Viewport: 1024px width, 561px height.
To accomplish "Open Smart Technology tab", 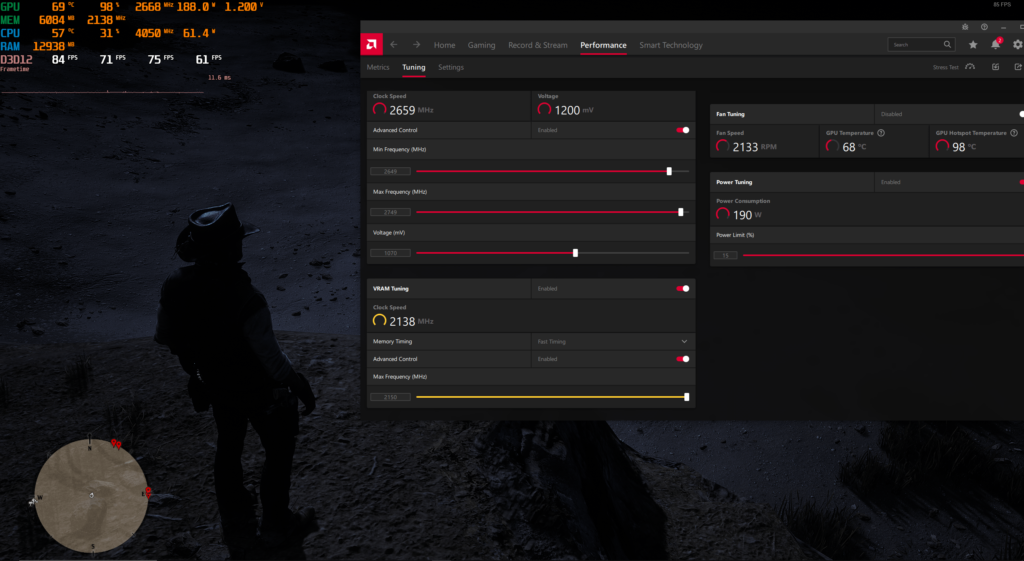I will coord(671,45).
